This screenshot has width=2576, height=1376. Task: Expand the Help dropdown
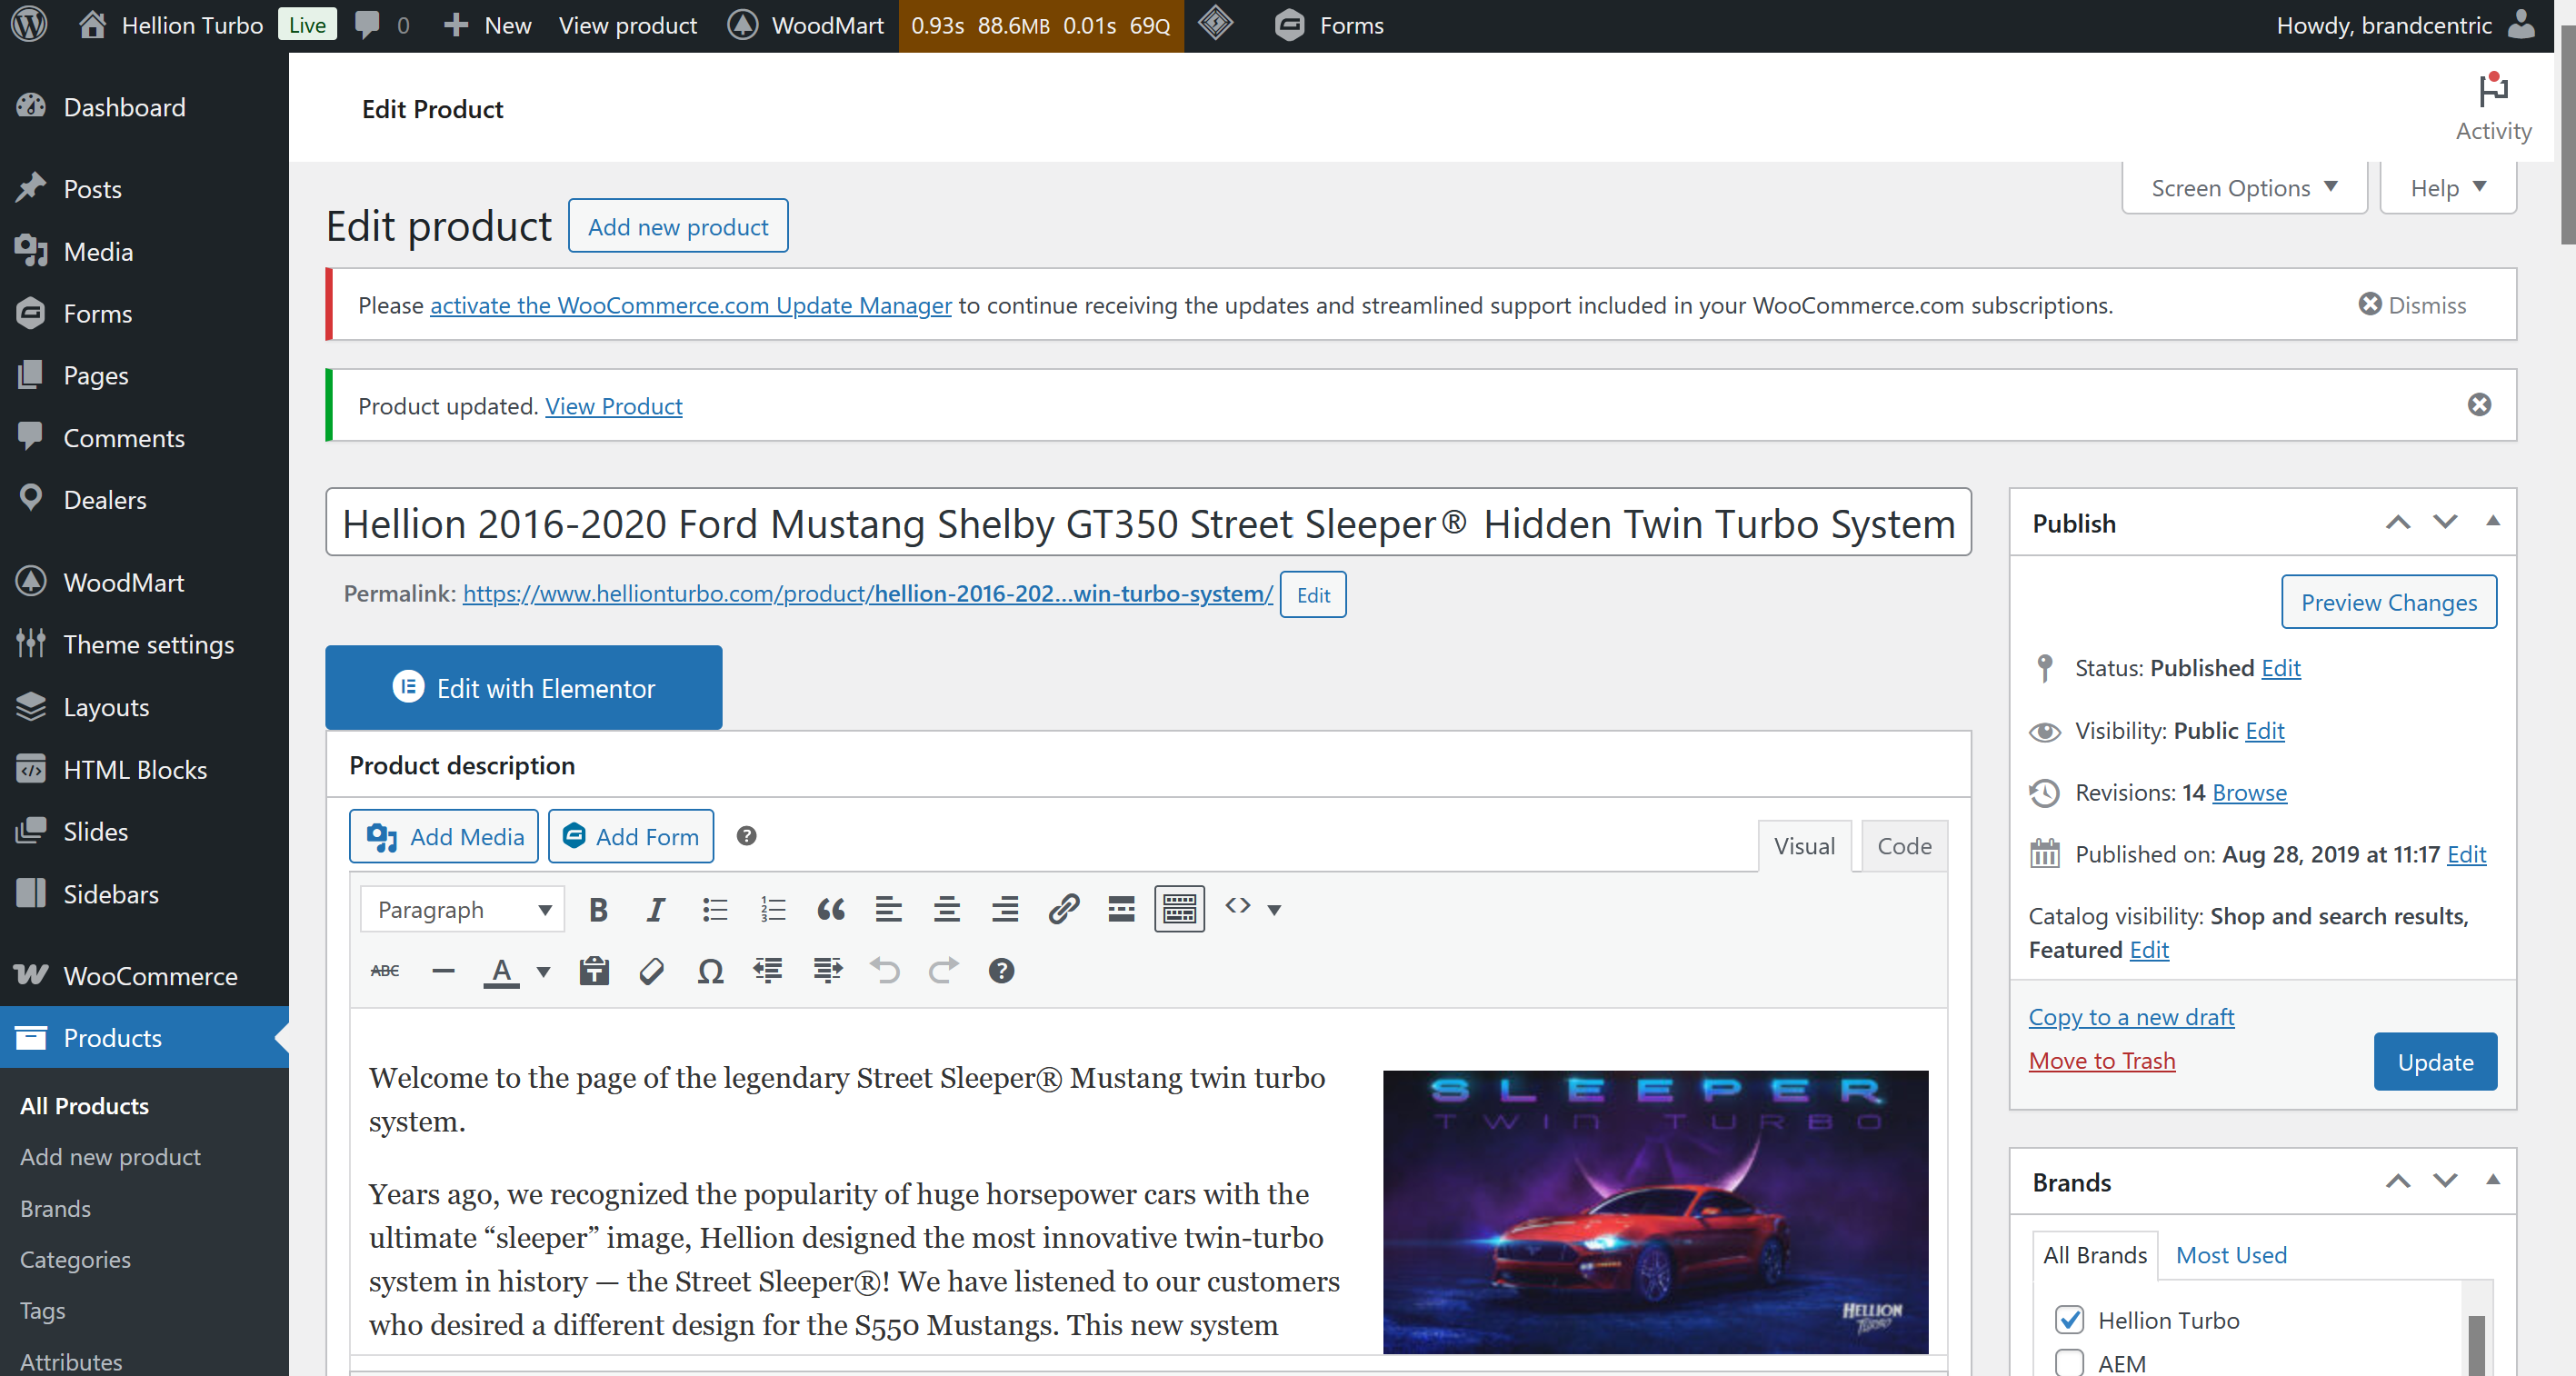point(2447,188)
